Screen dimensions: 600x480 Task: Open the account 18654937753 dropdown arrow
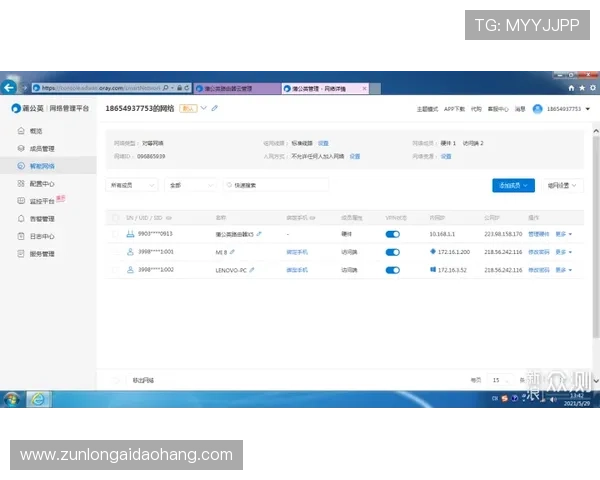tap(588, 109)
